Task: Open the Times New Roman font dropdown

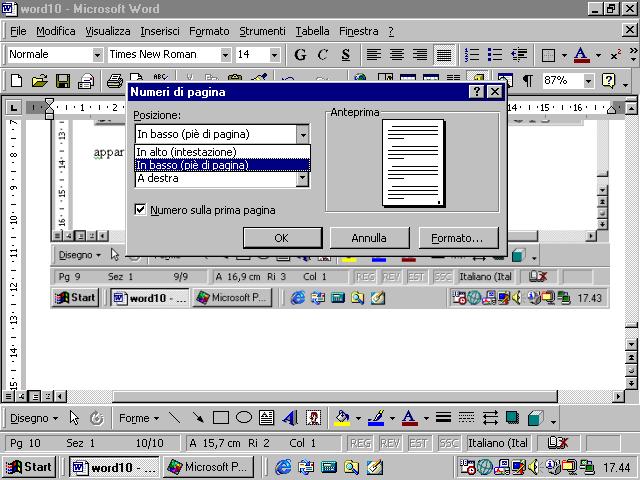Action: [225, 55]
